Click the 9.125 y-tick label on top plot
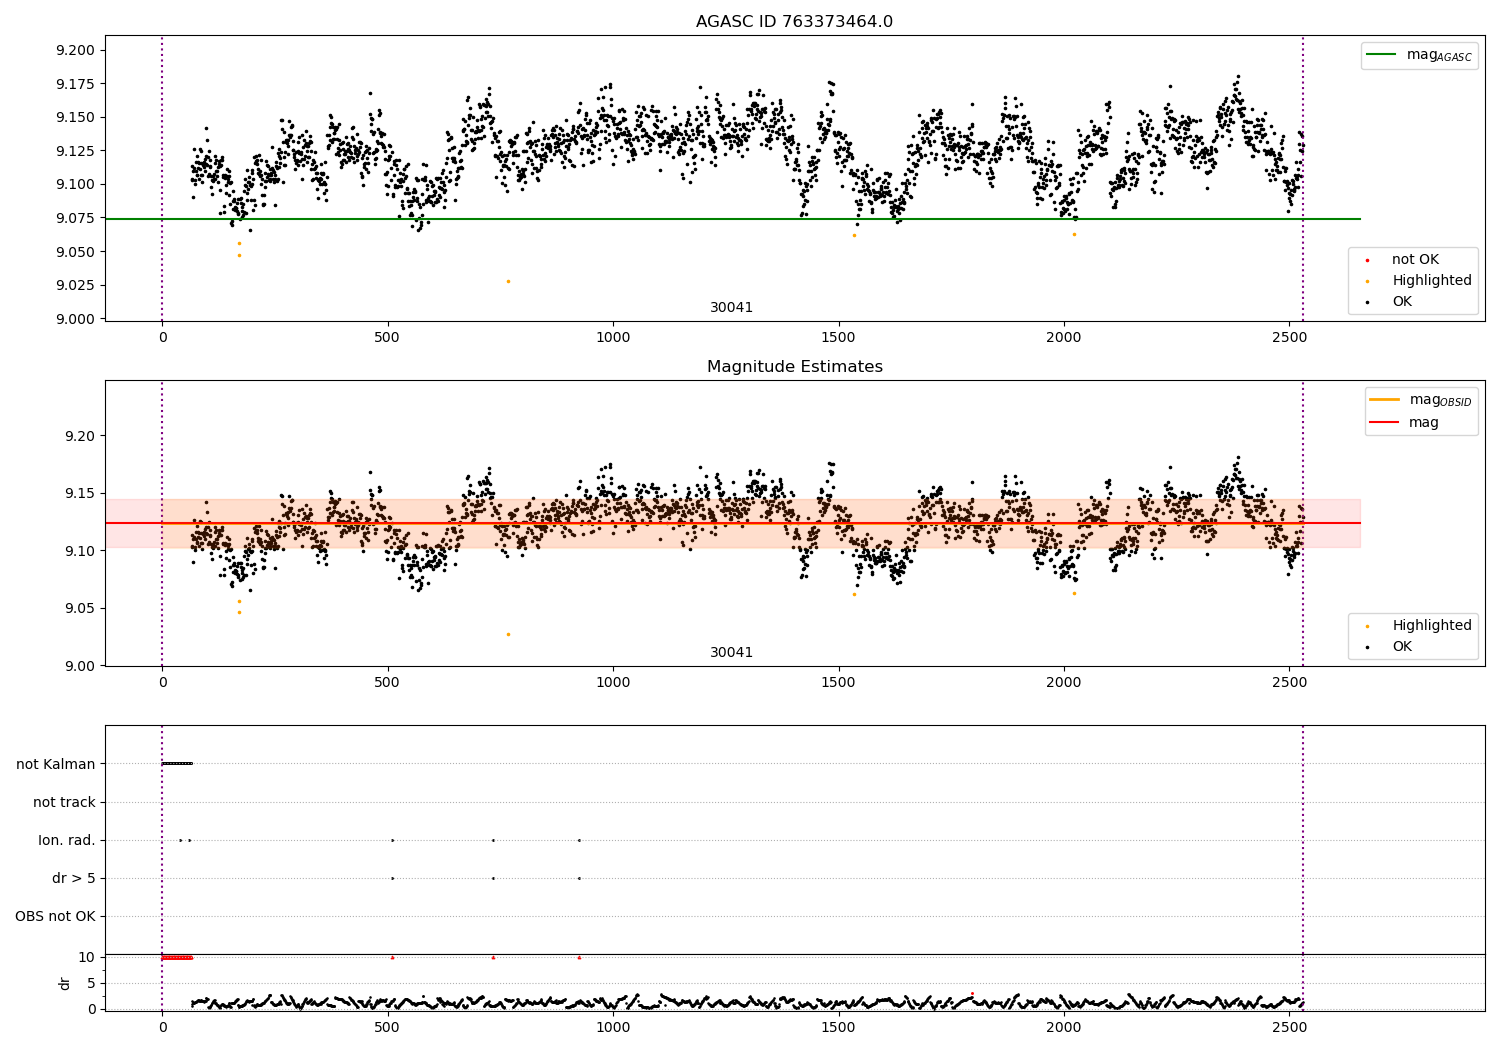The height and width of the screenshot is (1050, 1500). [75, 151]
